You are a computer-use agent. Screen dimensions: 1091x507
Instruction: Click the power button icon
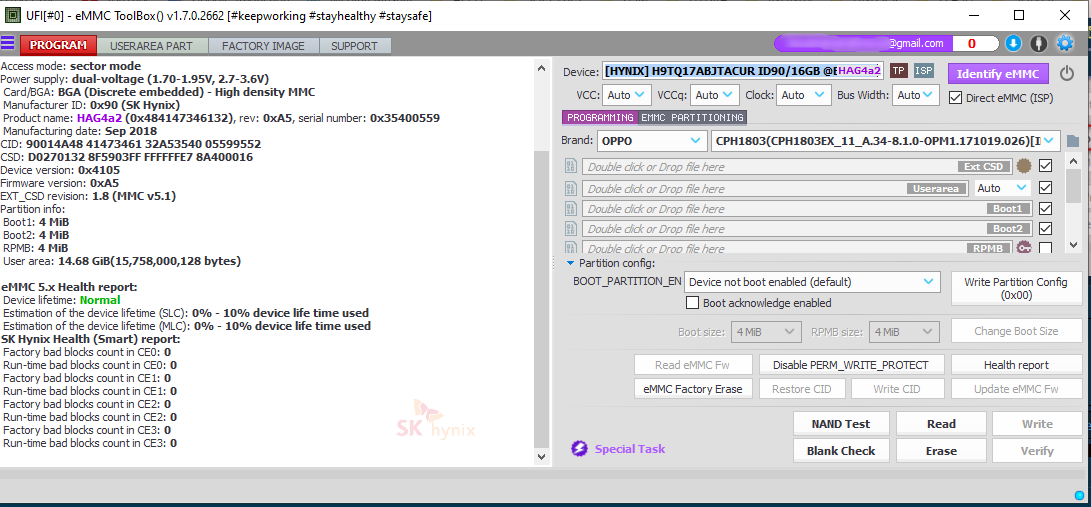click(1067, 73)
